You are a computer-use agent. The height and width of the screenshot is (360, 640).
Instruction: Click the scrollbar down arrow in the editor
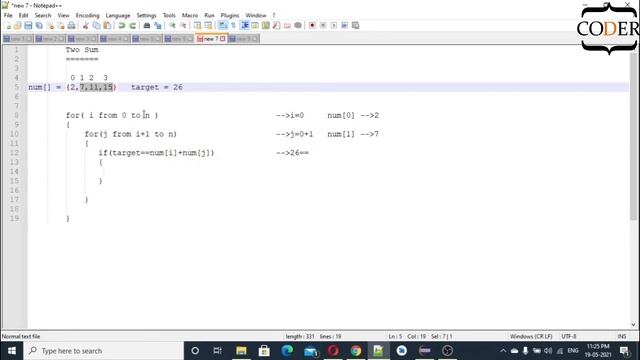click(633, 325)
